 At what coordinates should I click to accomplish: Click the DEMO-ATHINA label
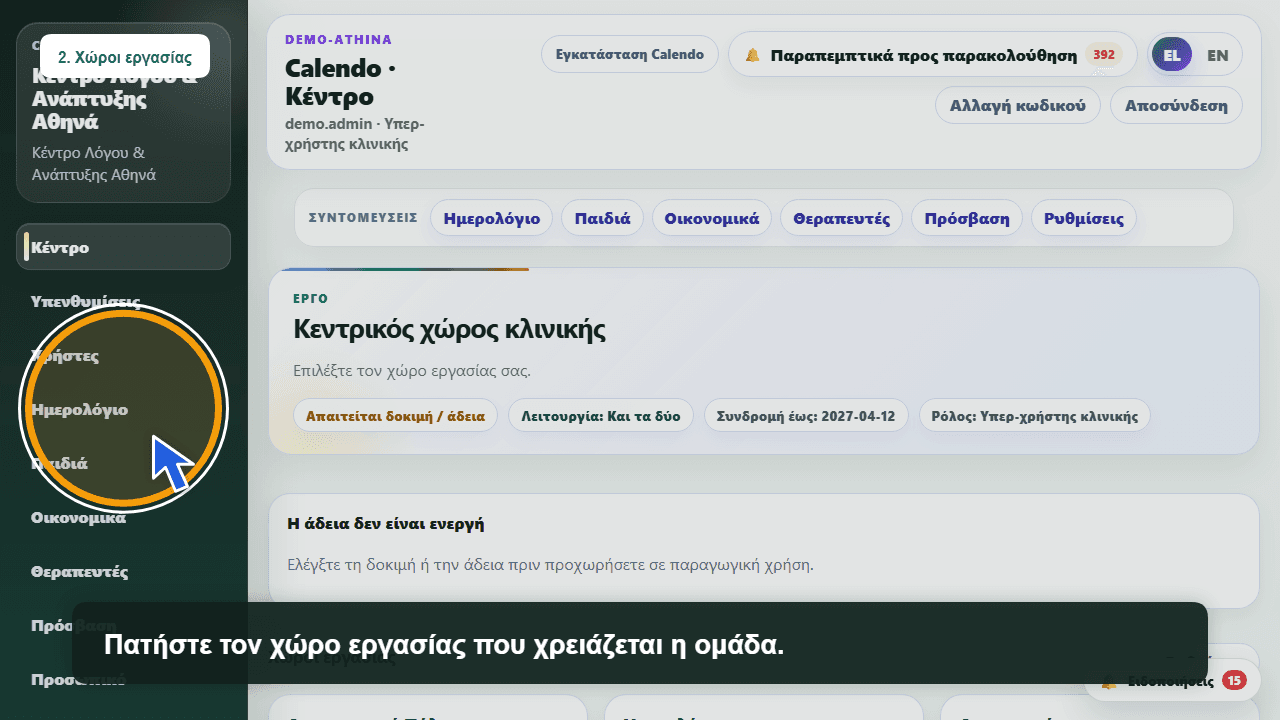(338, 40)
